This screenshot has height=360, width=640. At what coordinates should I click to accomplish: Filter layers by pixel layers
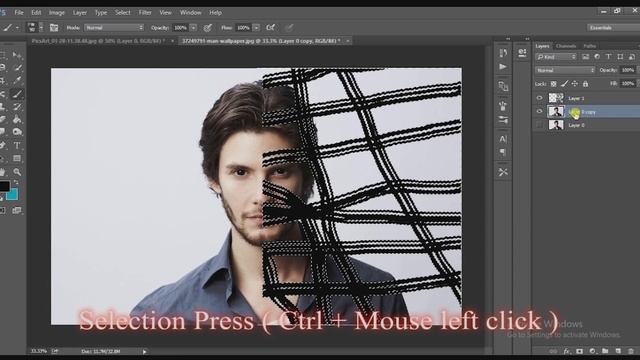click(586, 57)
